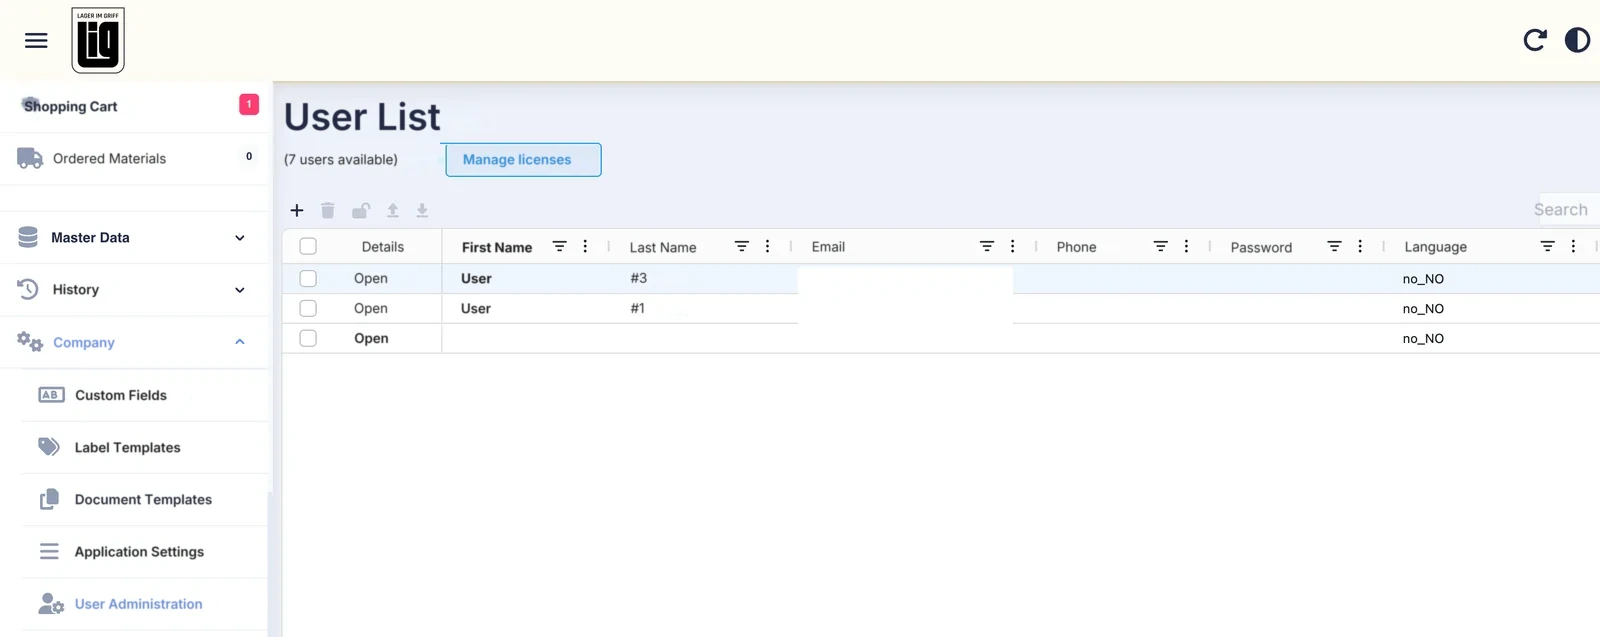Open Last Name column options menu
Image resolution: width=1600 pixels, height=637 pixels.
(767, 246)
